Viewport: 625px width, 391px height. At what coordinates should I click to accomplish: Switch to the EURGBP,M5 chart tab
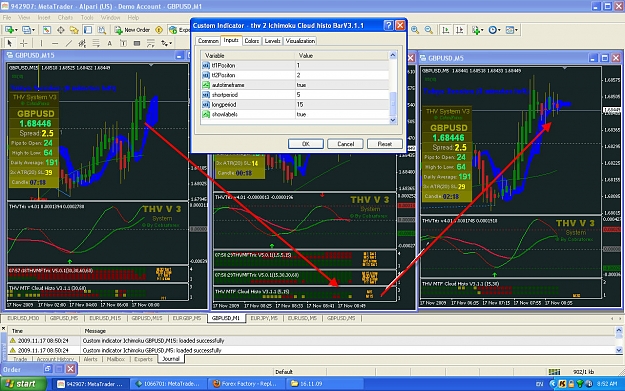pyautogui.click(x=186, y=318)
